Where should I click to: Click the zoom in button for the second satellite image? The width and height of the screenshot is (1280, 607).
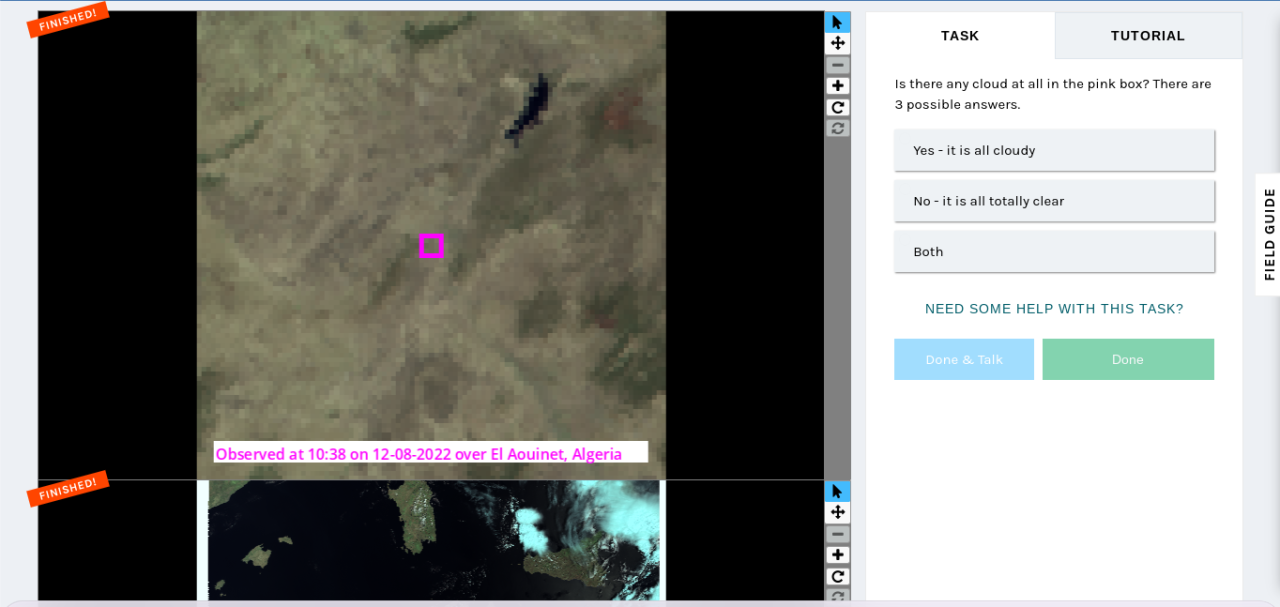tap(838, 555)
